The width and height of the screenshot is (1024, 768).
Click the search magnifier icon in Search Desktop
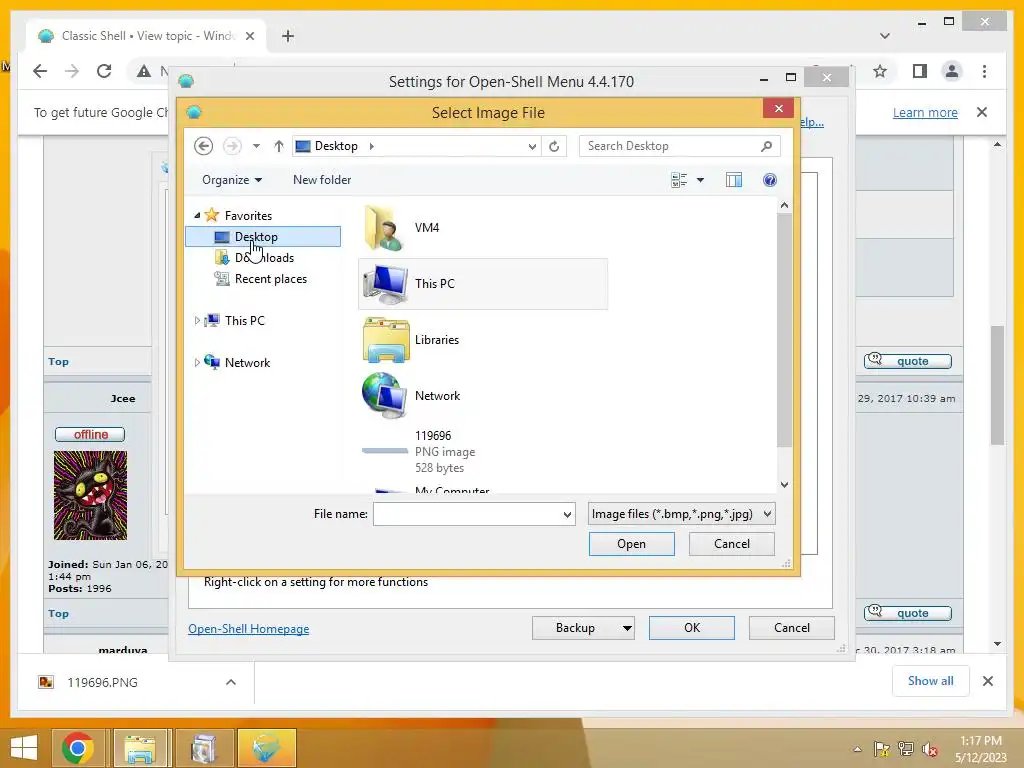tap(766, 146)
